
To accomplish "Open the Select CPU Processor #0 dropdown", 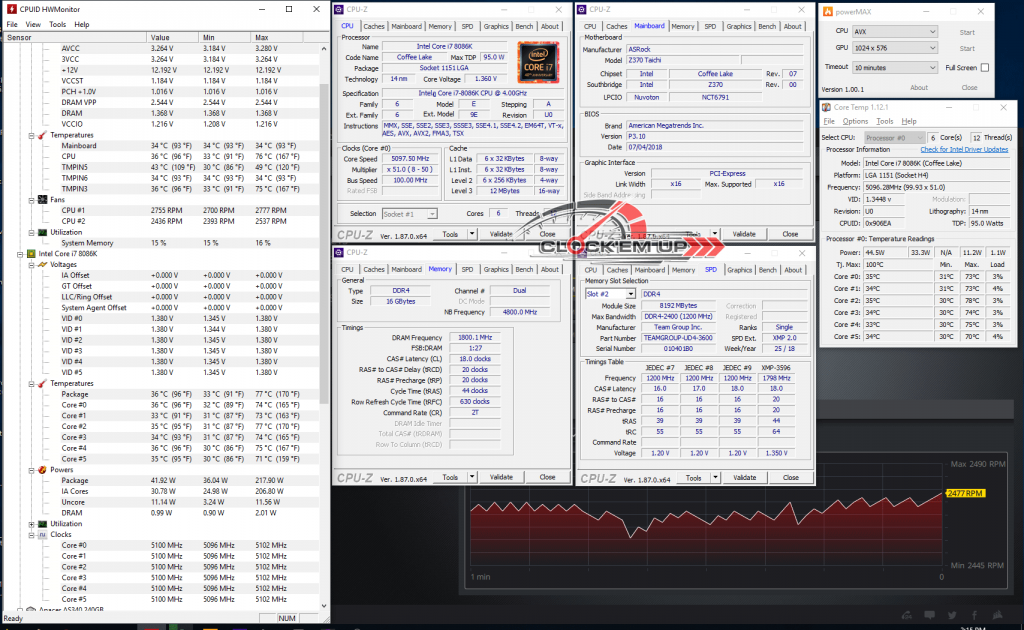I will pyautogui.click(x=894, y=138).
